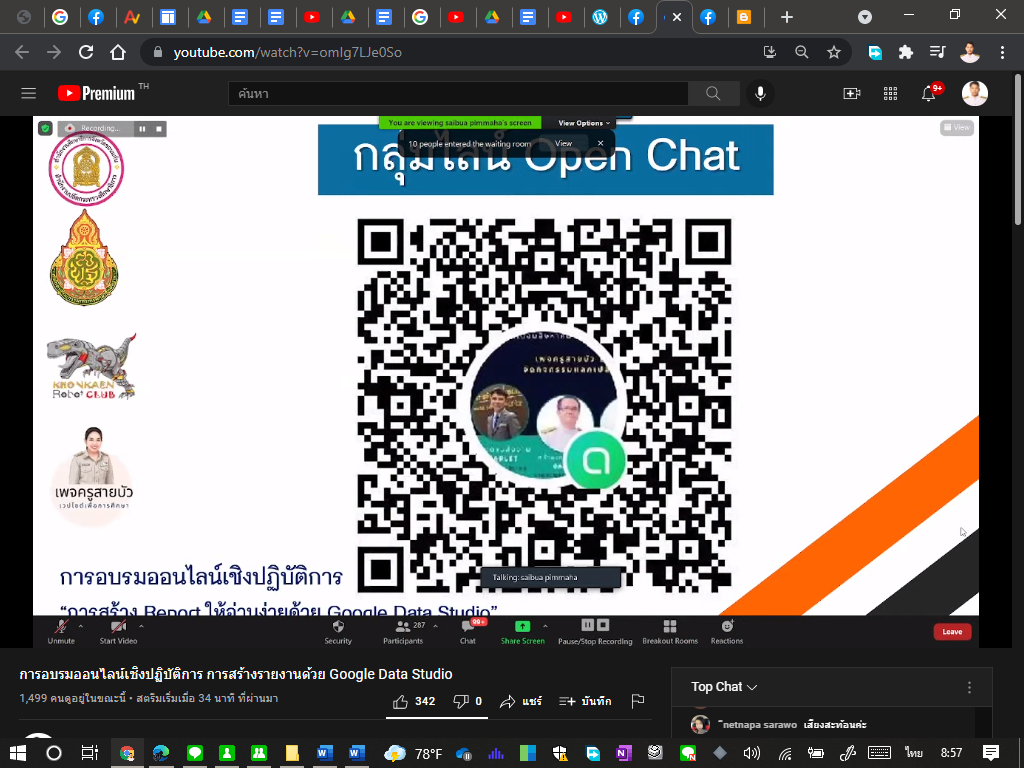
Task: Open the taskbar weather widget 78°F
Action: click(x=413, y=753)
